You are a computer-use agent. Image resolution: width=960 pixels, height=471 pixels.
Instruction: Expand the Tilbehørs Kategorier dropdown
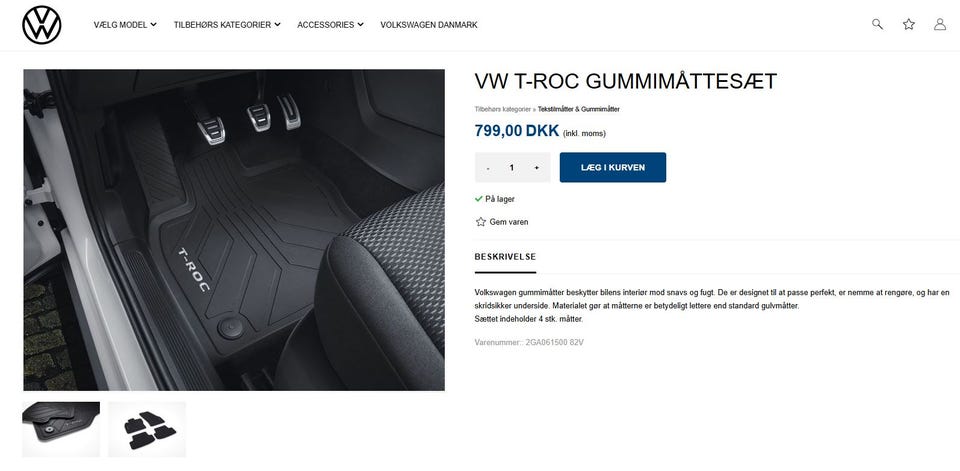pos(227,25)
